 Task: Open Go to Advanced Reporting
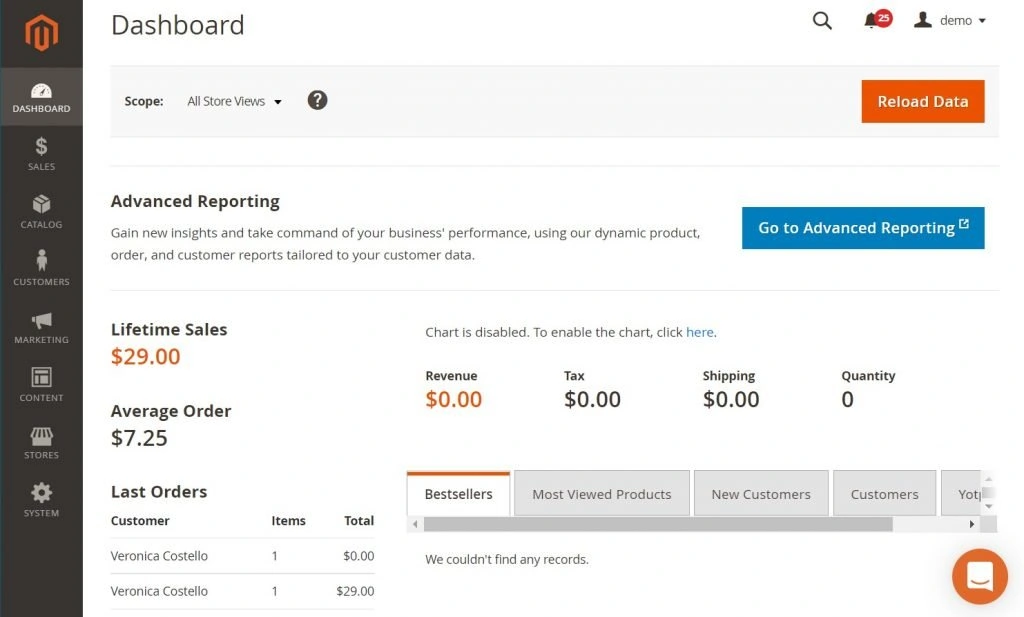point(862,228)
